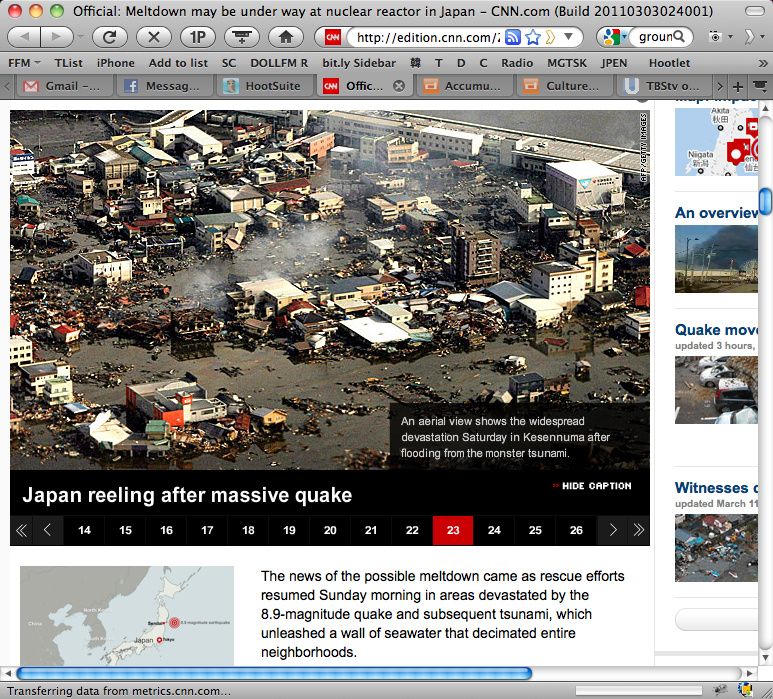Jump to last gallery photo with double arrow
773x699 pixels.
[x=637, y=531]
